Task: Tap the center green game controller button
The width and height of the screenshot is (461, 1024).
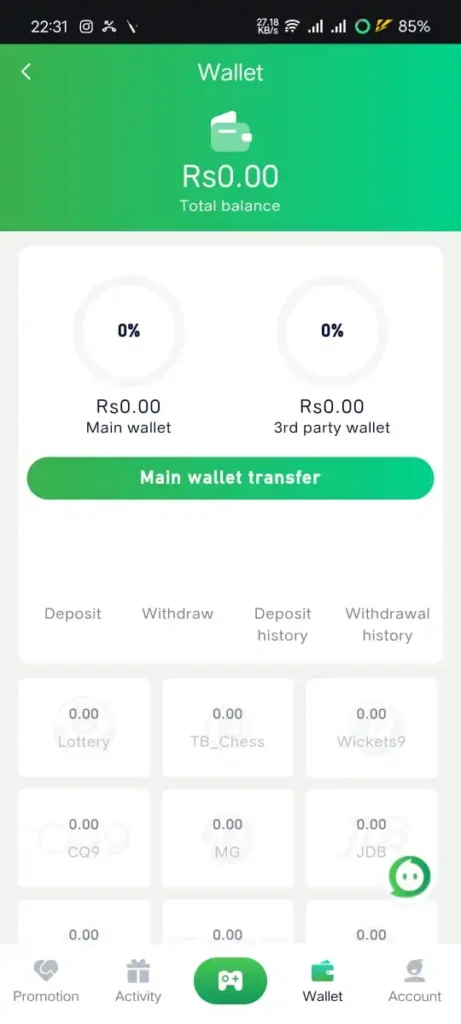Action: [x=230, y=980]
